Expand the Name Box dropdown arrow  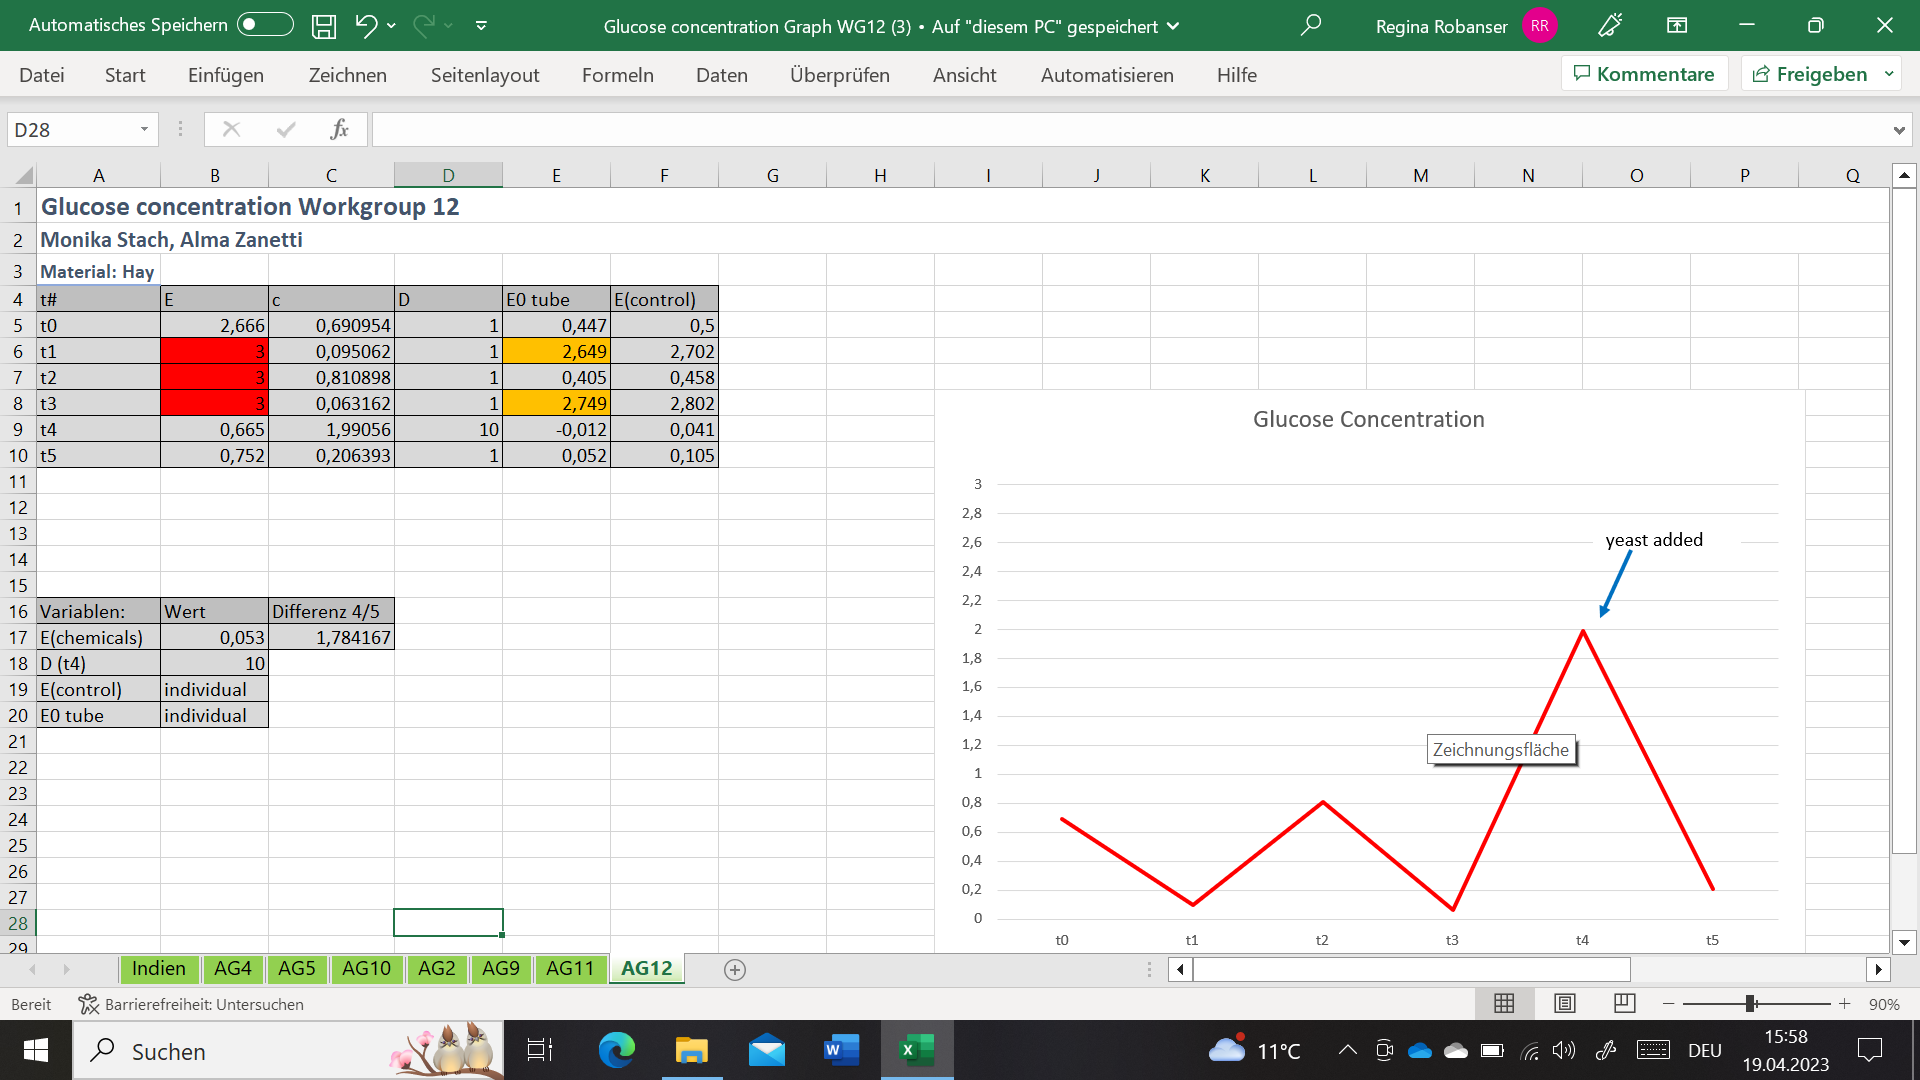(x=144, y=129)
